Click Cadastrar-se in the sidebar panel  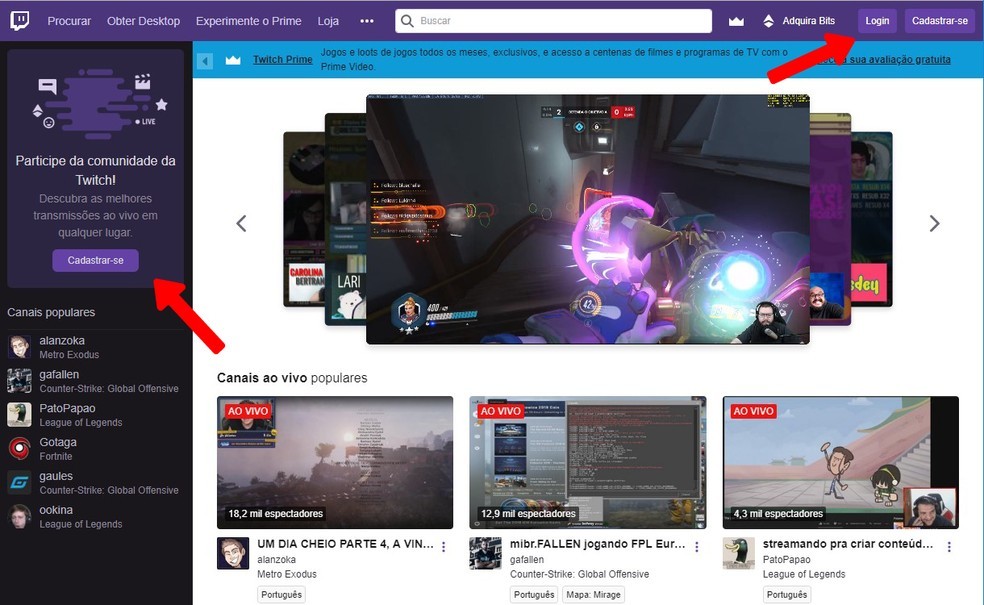click(95, 260)
